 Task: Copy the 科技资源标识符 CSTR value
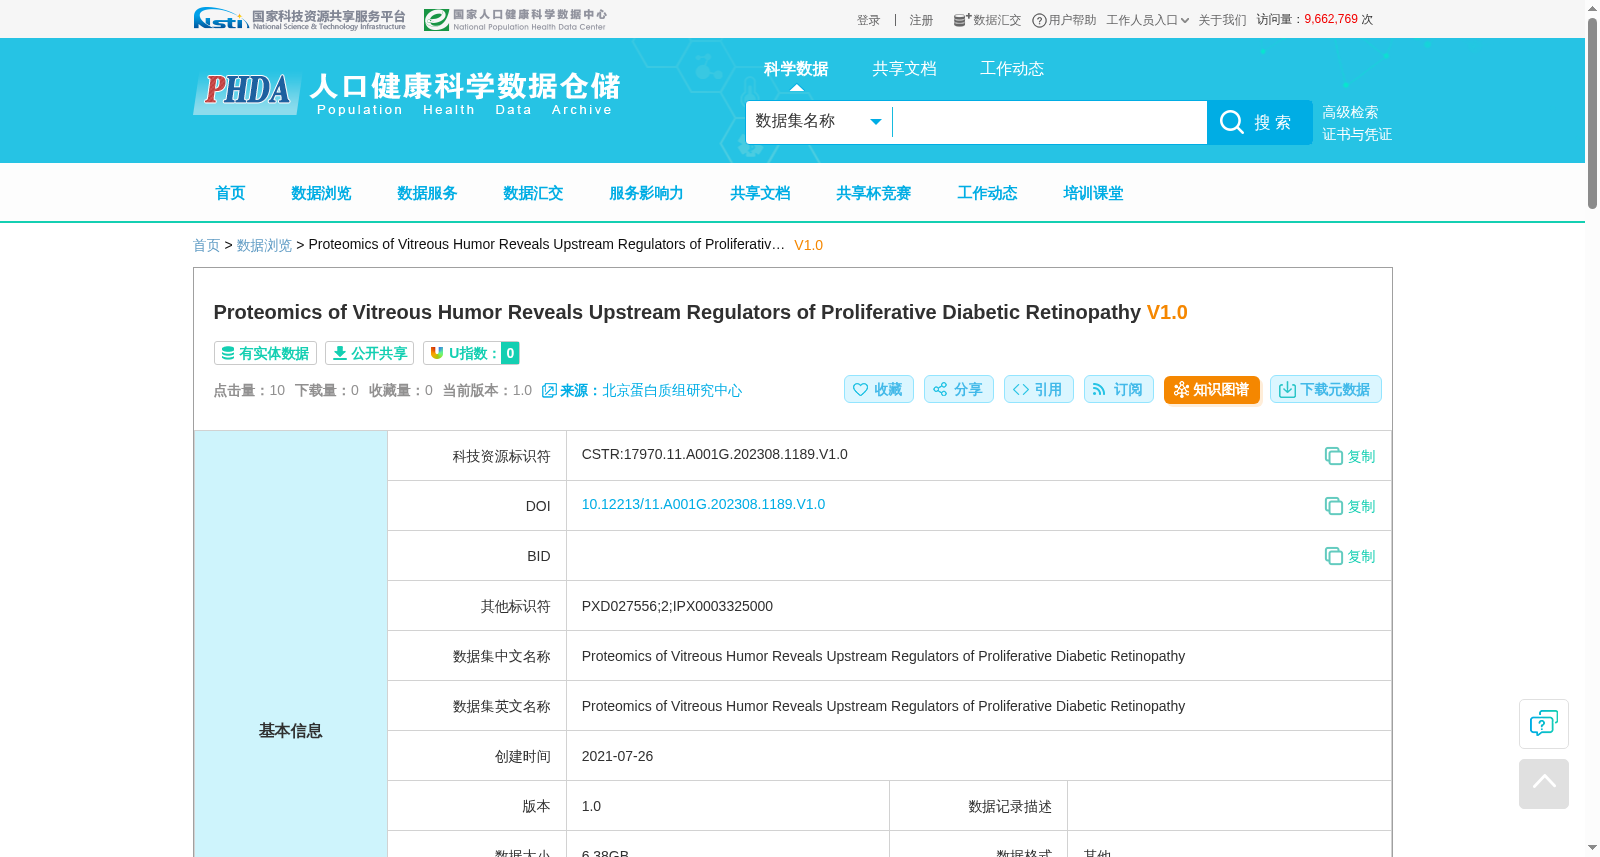1350,456
